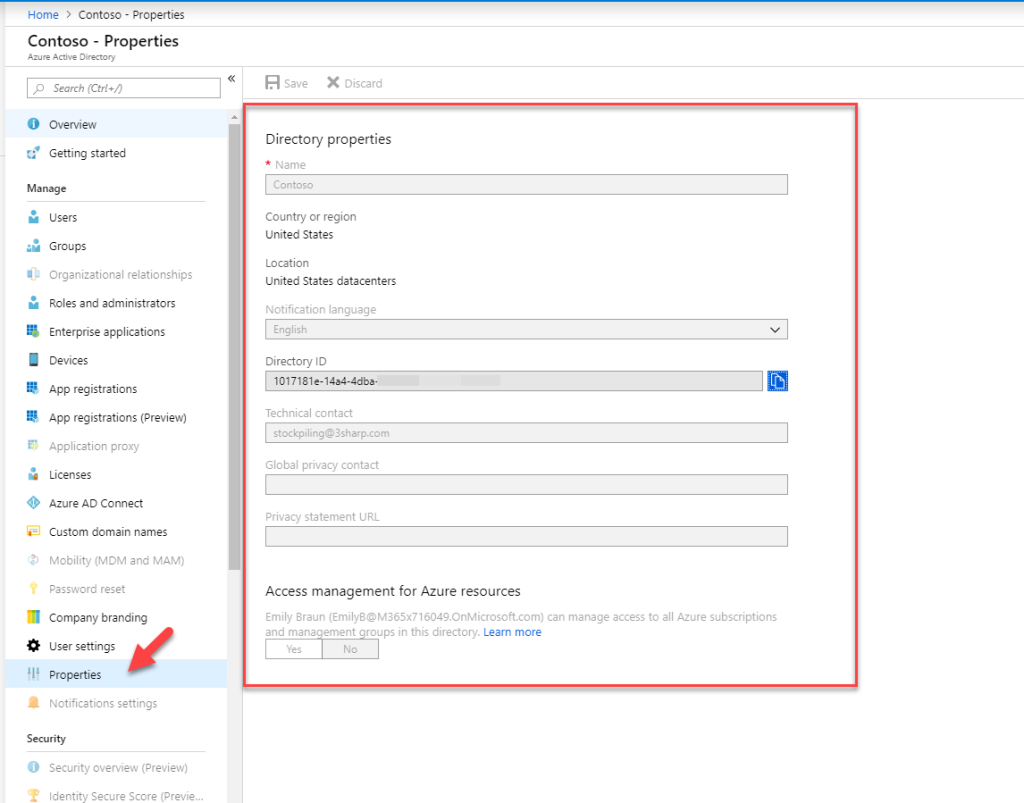1024x803 pixels.
Task: Click the copy icon next to Directory ID
Action: click(777, 380)
